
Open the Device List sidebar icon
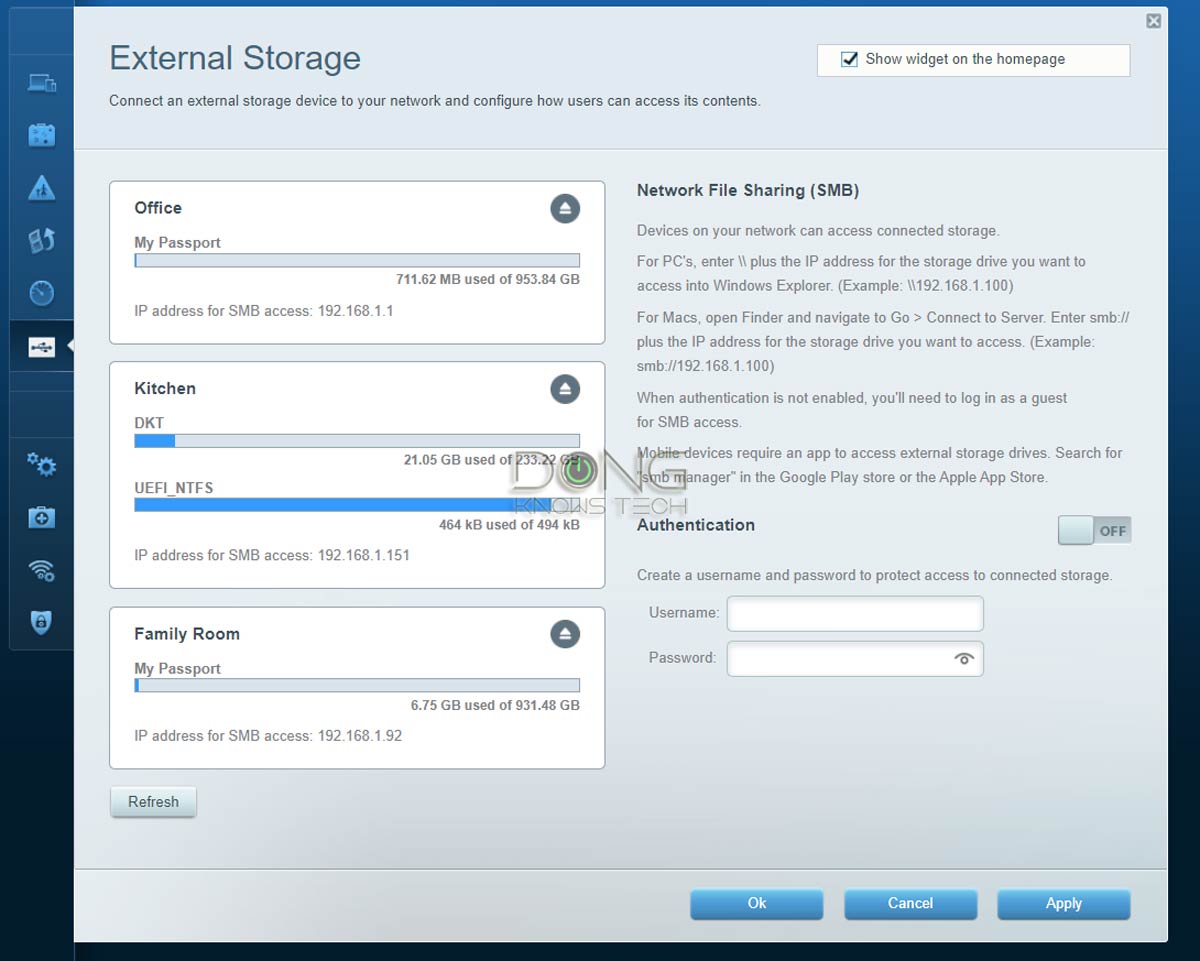(x=41, y=83)
